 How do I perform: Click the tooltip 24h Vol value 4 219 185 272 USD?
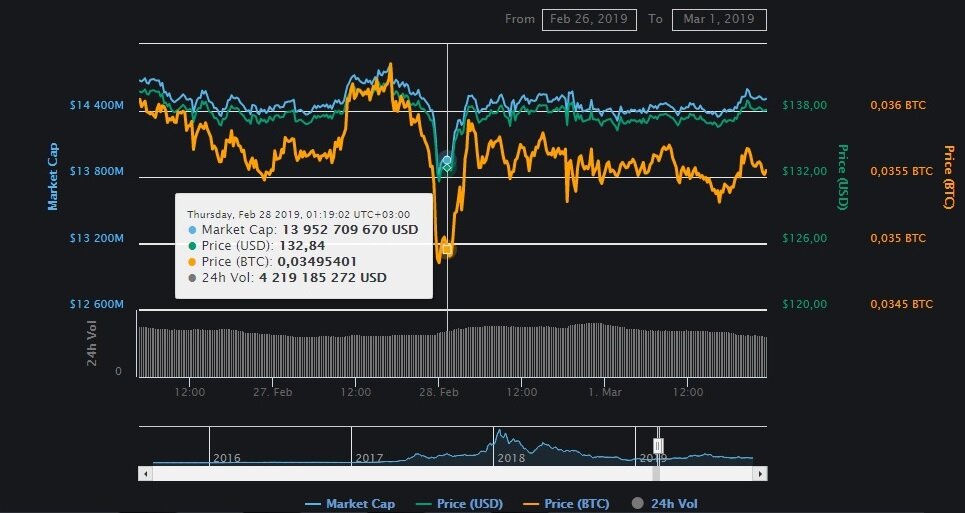pyautogui.click(x=322, y=277)
